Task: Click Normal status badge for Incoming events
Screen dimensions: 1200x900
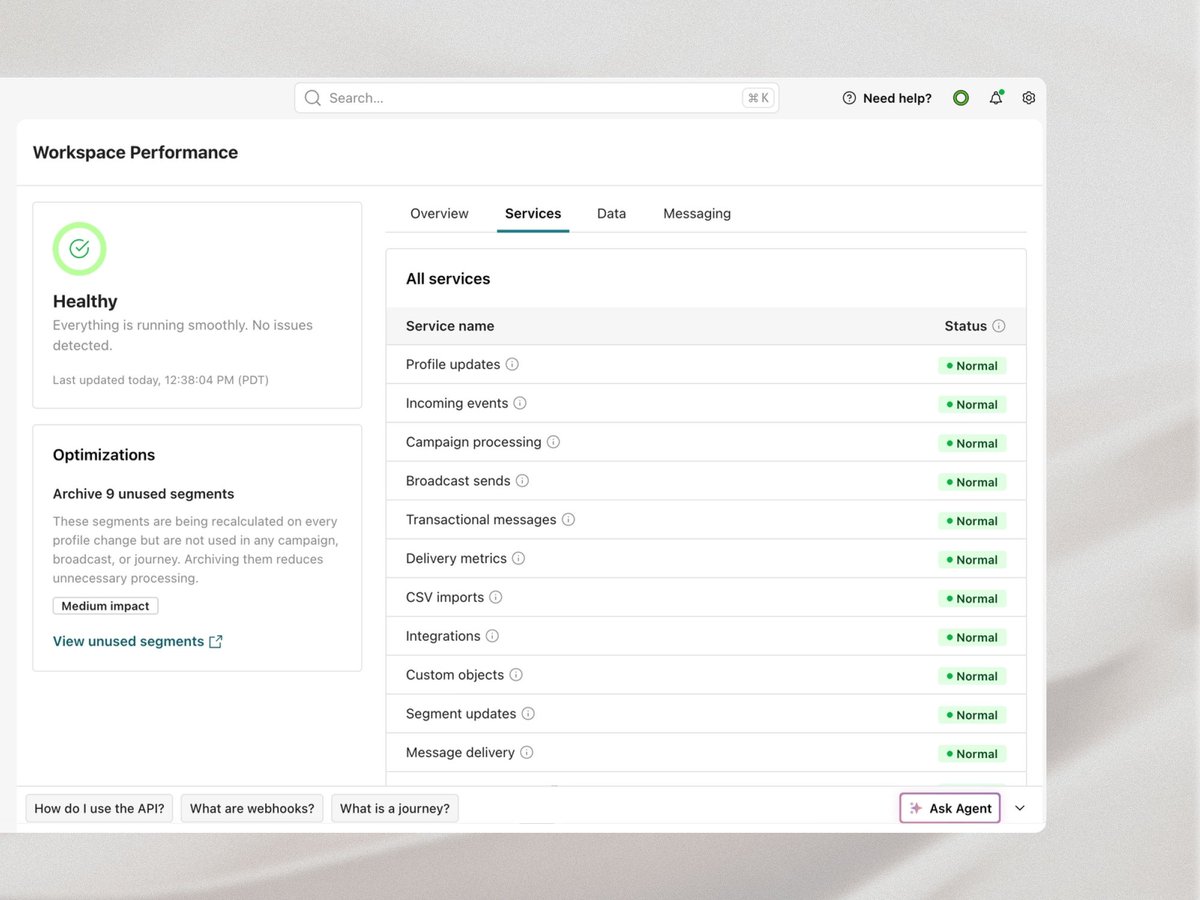Action: pyautogui.click(x=972, y=405)
